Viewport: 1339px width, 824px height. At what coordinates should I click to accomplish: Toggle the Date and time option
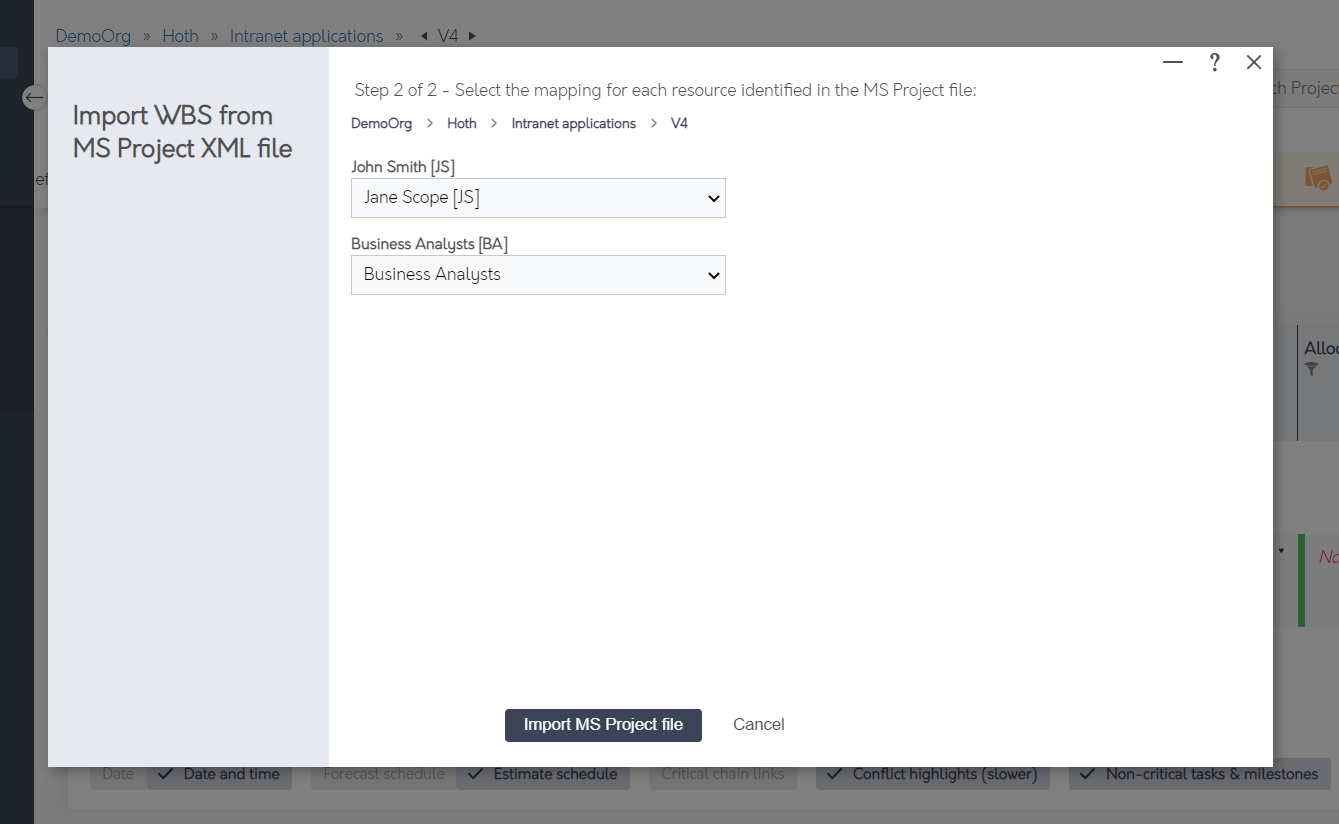click(220, 773)
